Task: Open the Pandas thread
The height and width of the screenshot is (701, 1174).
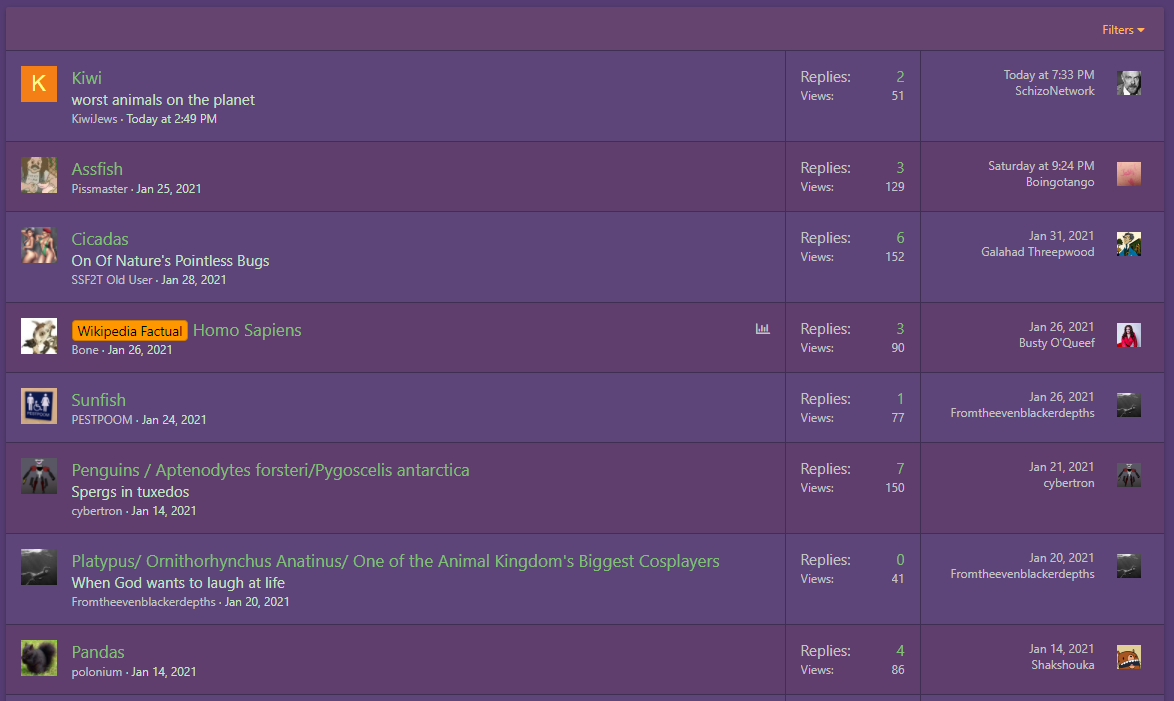Action: [98, 652]
